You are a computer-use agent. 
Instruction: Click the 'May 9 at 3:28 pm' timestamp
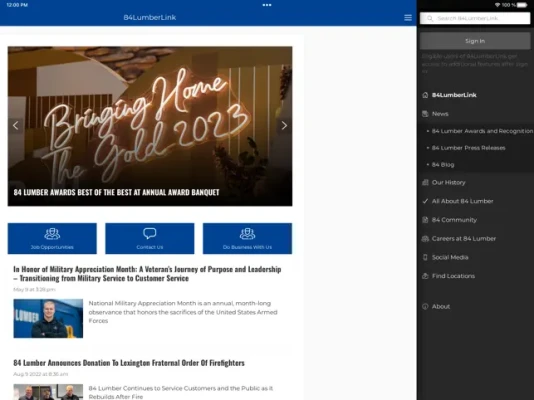tap(34, 289)
